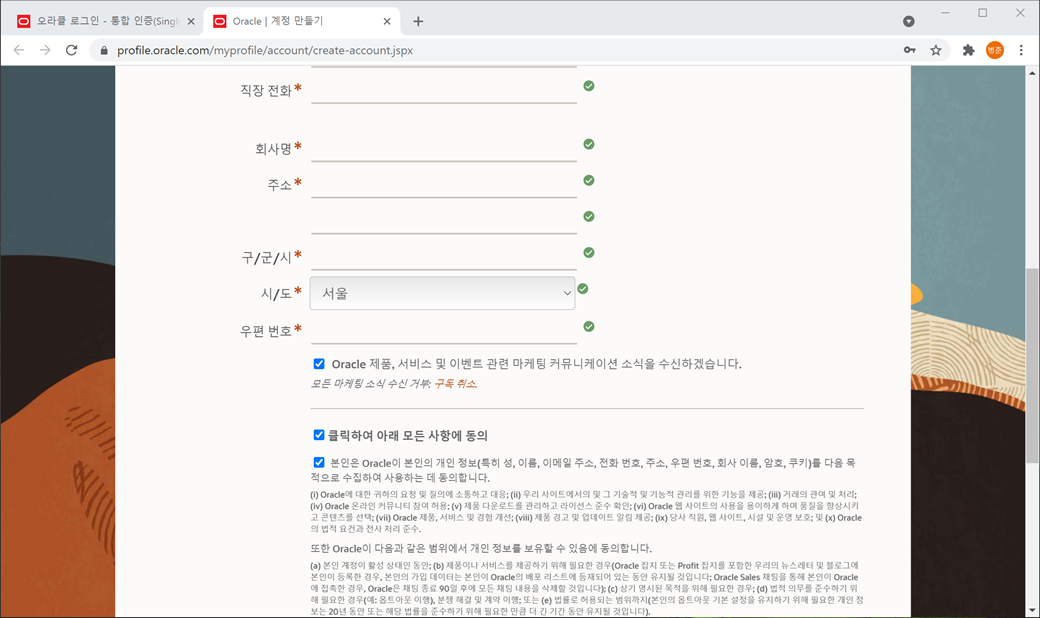Click the second address line field

(x=444, y=220)
